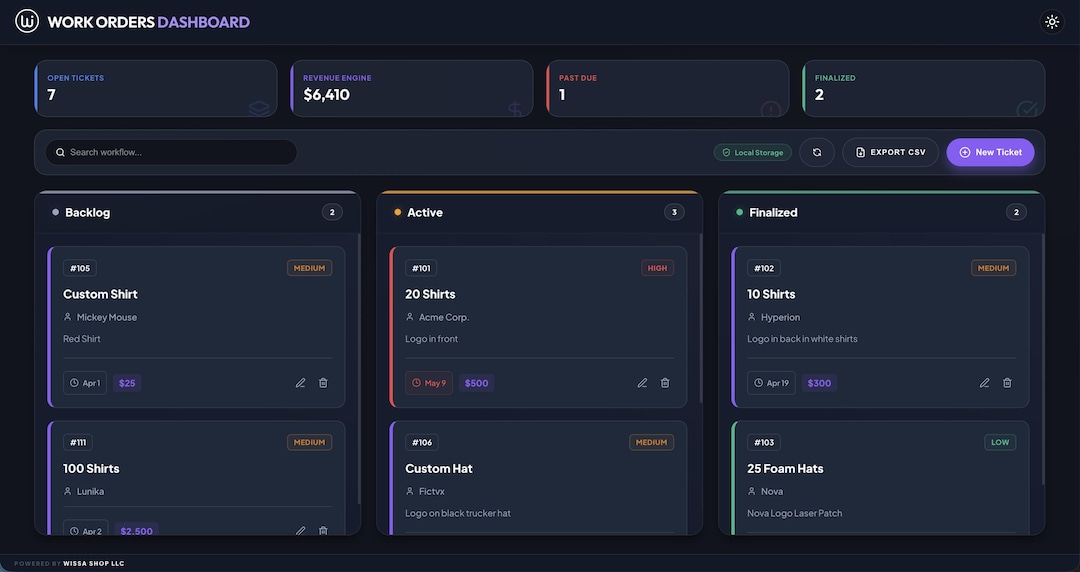1080x572 pixels.
Task: Click ticket ID #102 tag
Action: tap(764, 268)
